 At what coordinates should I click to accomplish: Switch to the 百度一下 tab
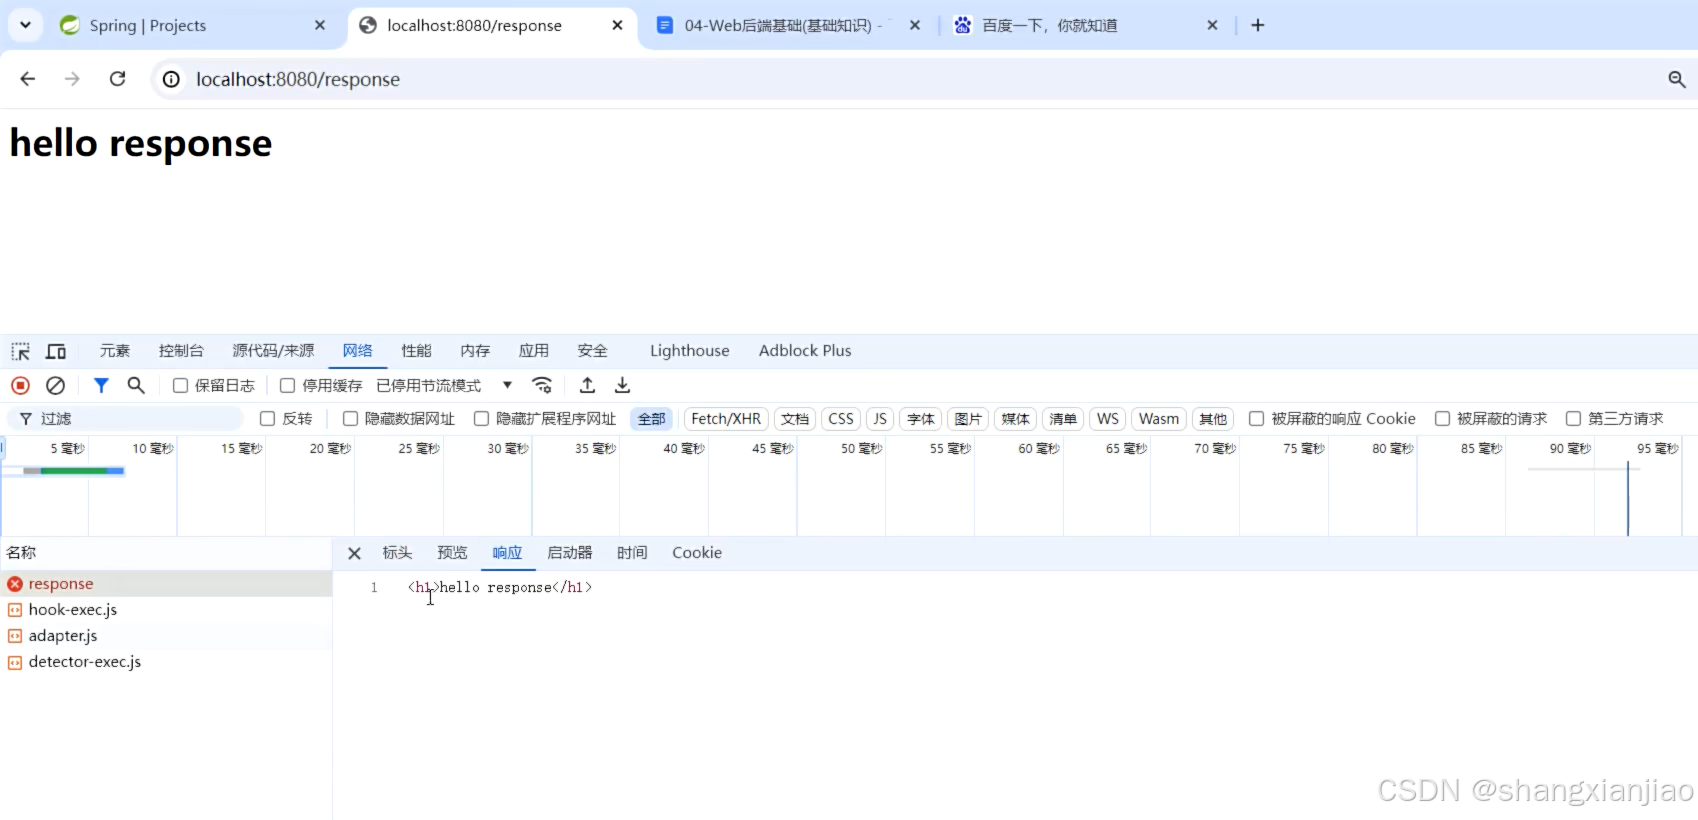[x=1085, y=25]
